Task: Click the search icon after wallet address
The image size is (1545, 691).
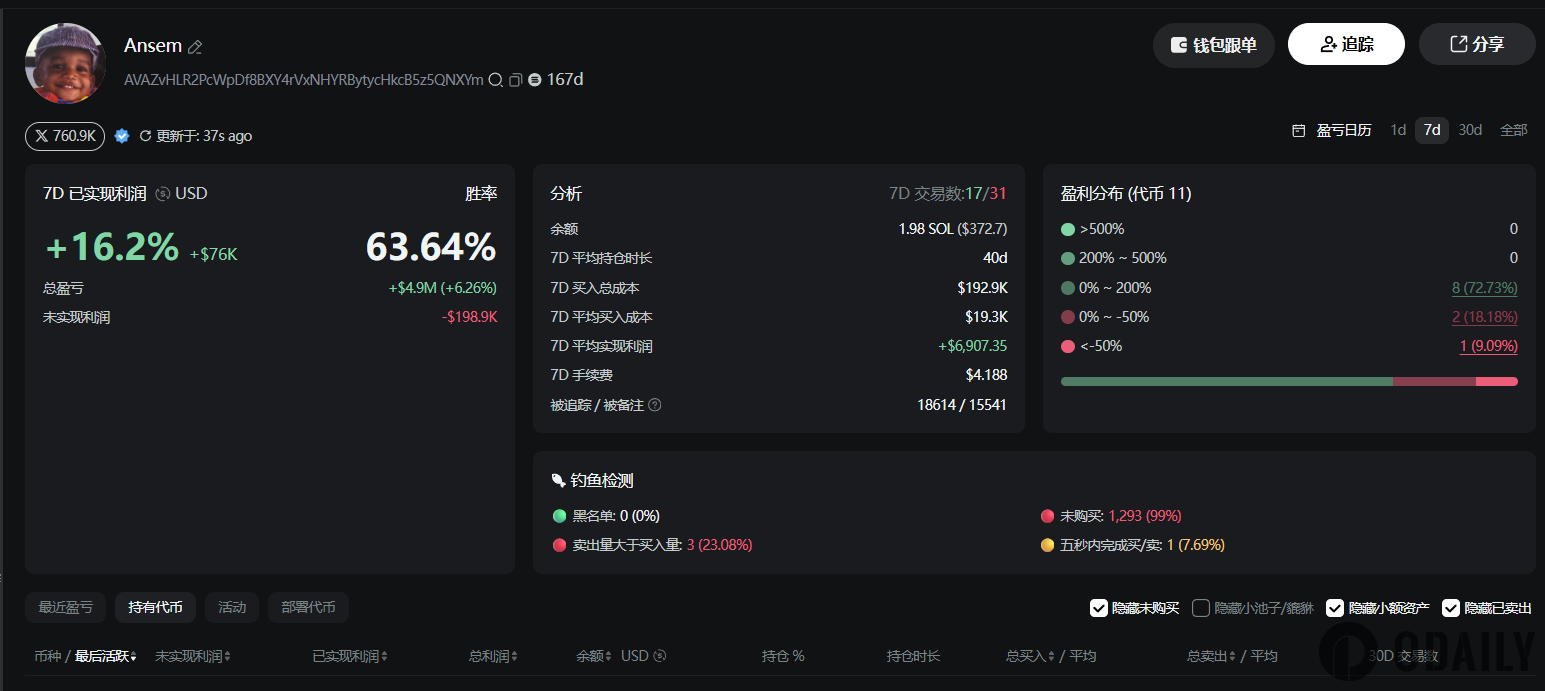Action: click(x=495, y=80)
